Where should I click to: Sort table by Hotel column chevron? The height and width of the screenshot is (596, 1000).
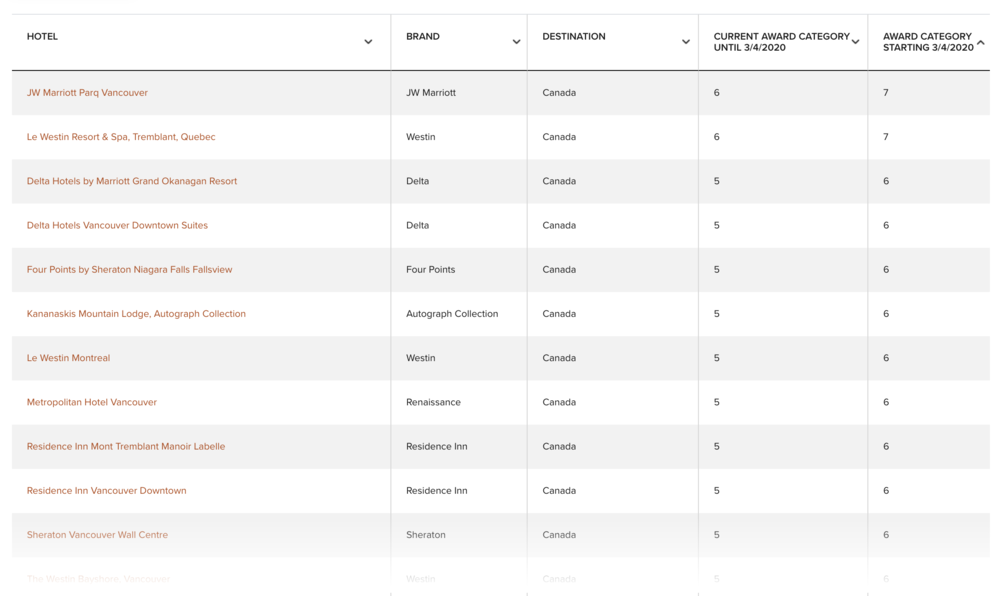click(x=368, y=42)
